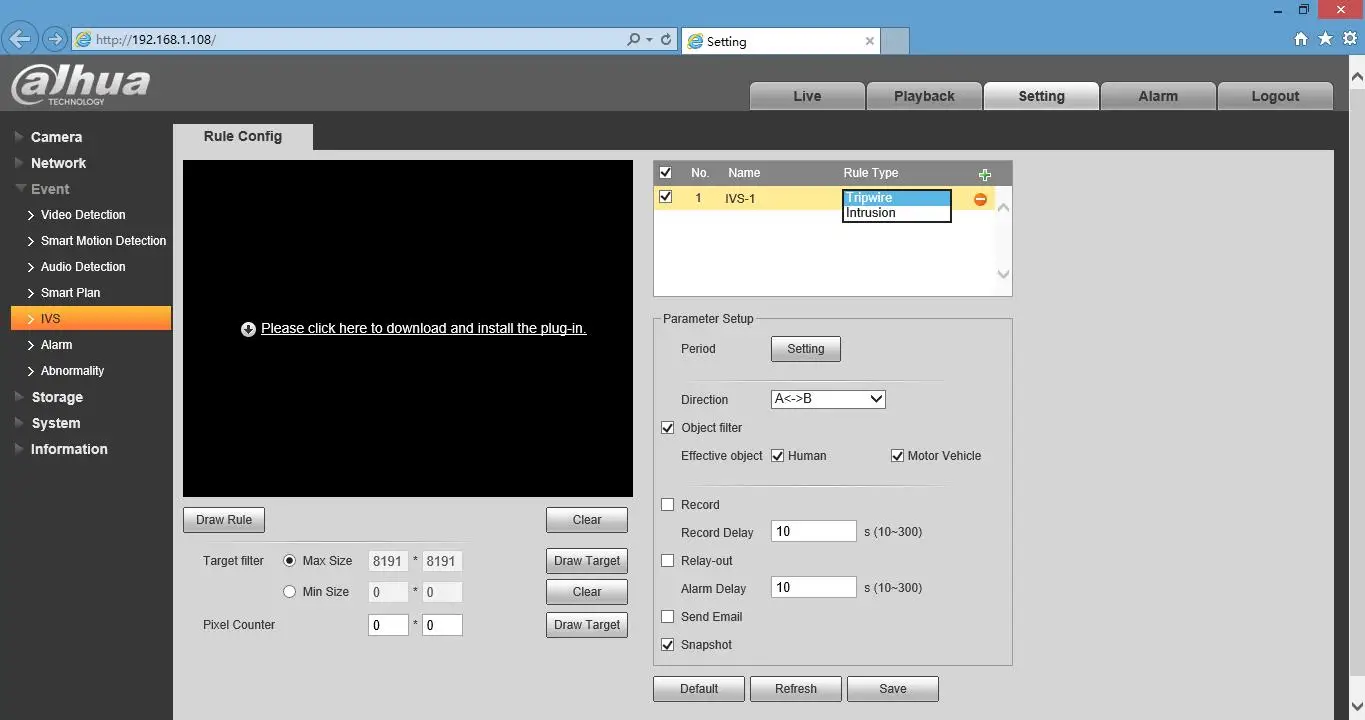Click the Record Delay input field

(814, 531)
